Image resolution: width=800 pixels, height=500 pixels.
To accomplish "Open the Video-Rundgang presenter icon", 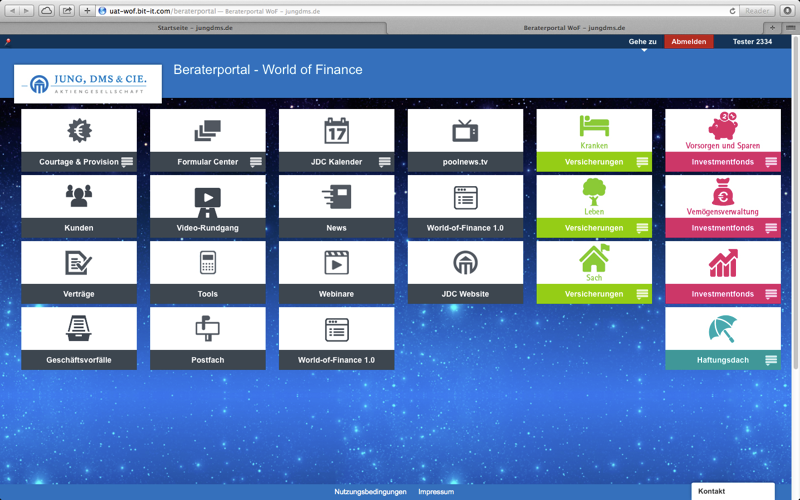I will pos(208,203).
